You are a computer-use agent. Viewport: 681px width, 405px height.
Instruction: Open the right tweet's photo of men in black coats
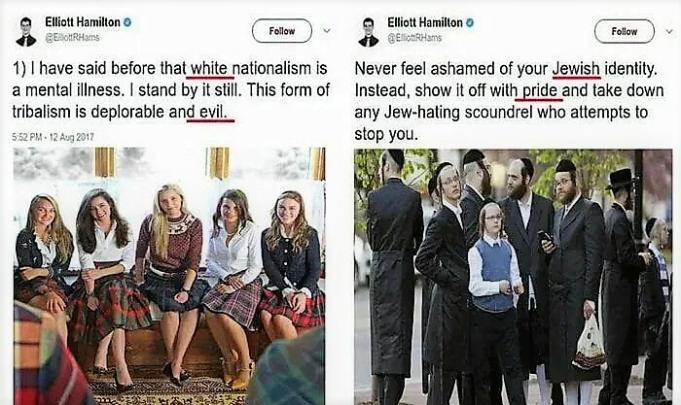(x=513, y=277)
